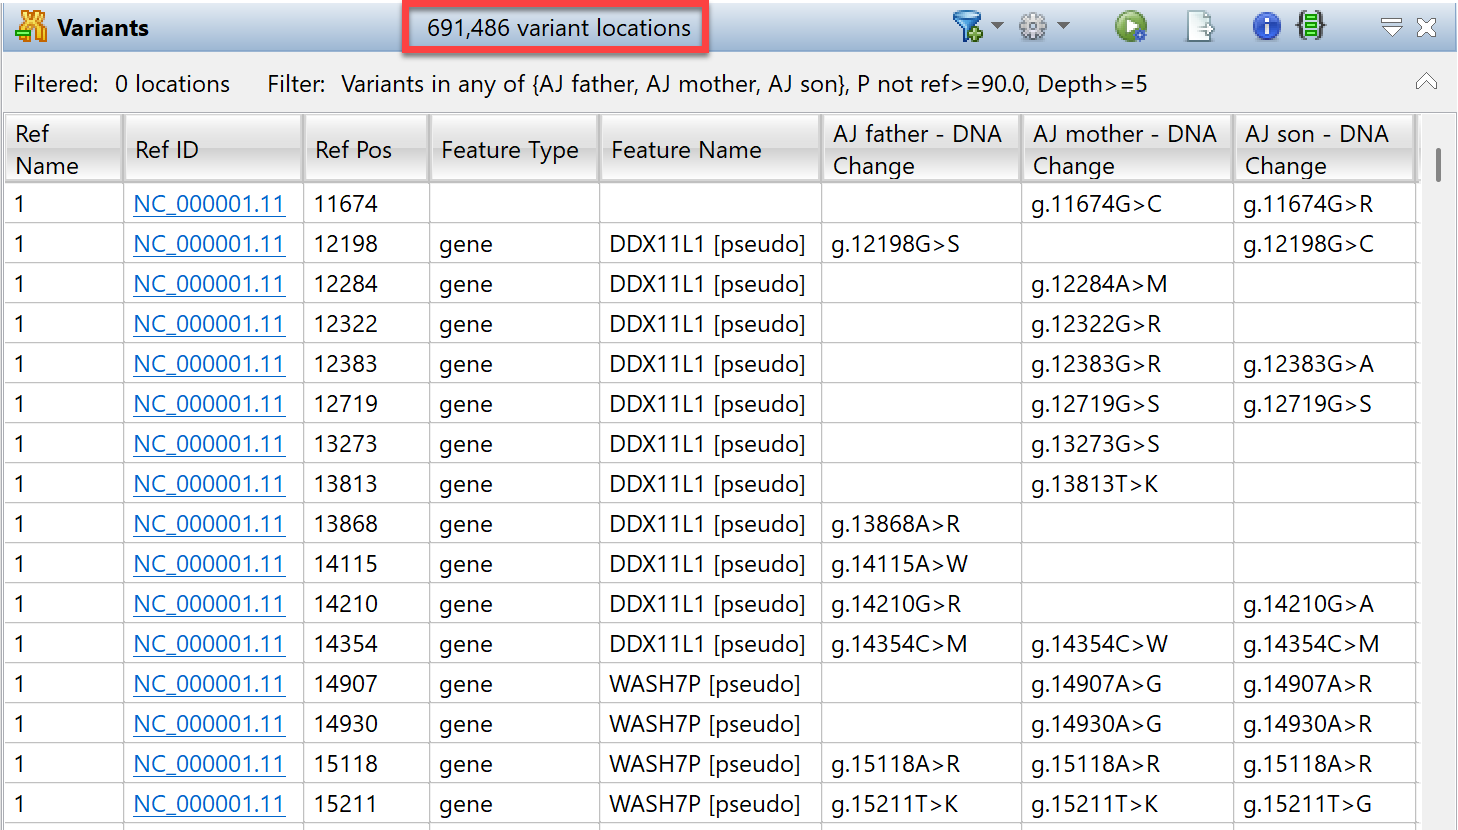Open NC_000001.11 link in row 14210
Screen dimensions: 1458x830
click(x=209, y=604)
